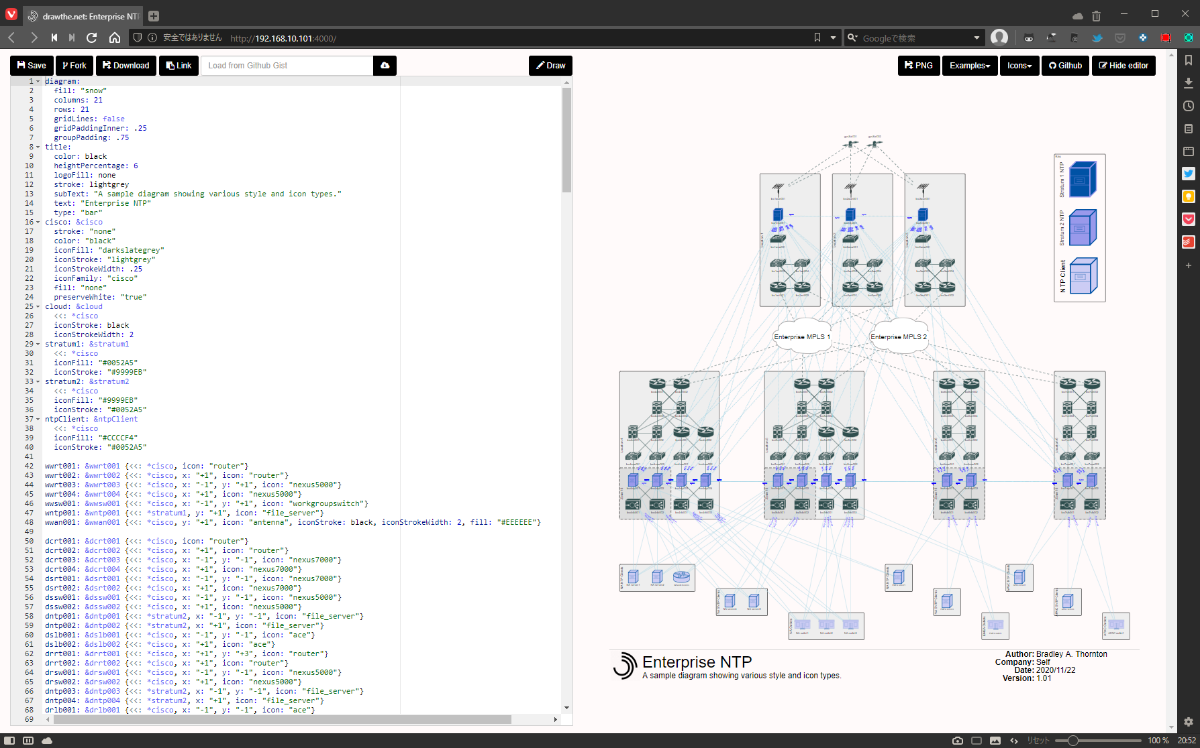
Task: Open the Vivaldi main menu icon
Action: [x=11, y=15]
